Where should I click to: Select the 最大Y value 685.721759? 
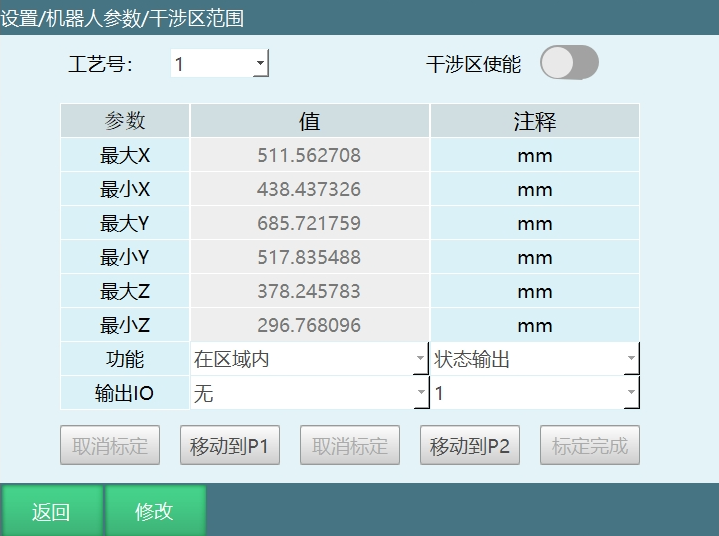[310, 223]
